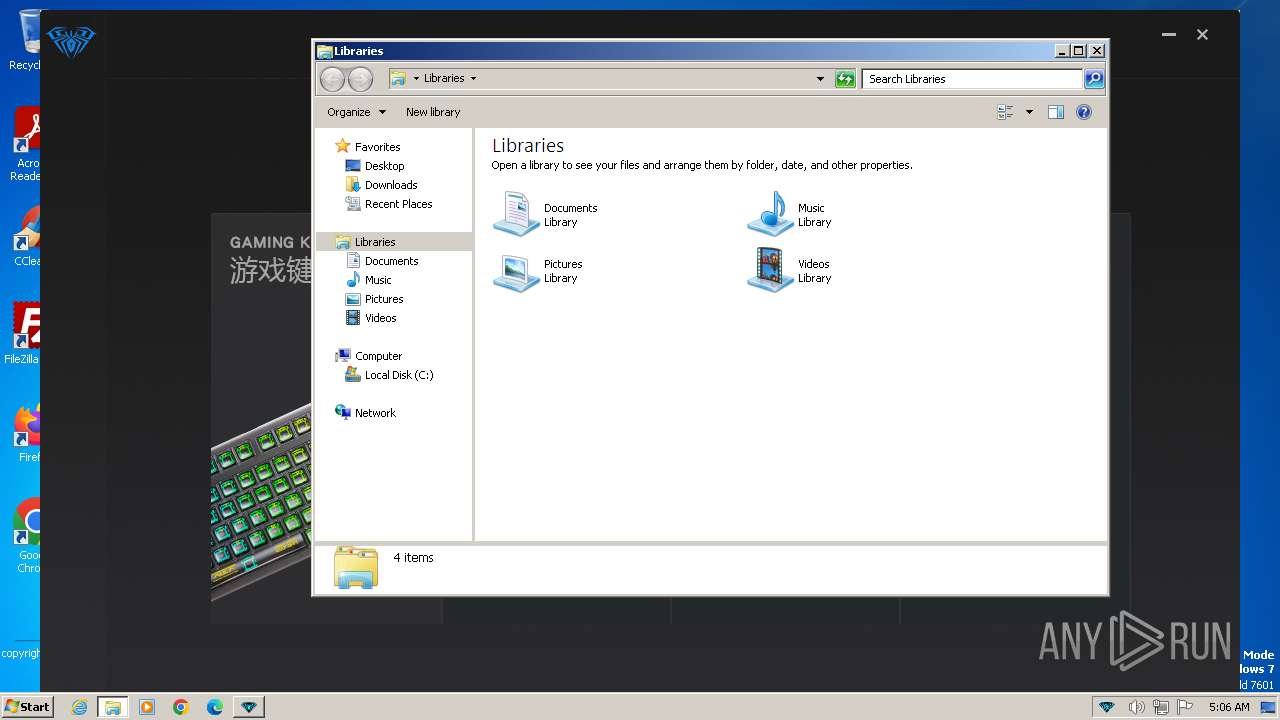
Task: Toggle the preview pane icon
Action: click(1055, 112)
